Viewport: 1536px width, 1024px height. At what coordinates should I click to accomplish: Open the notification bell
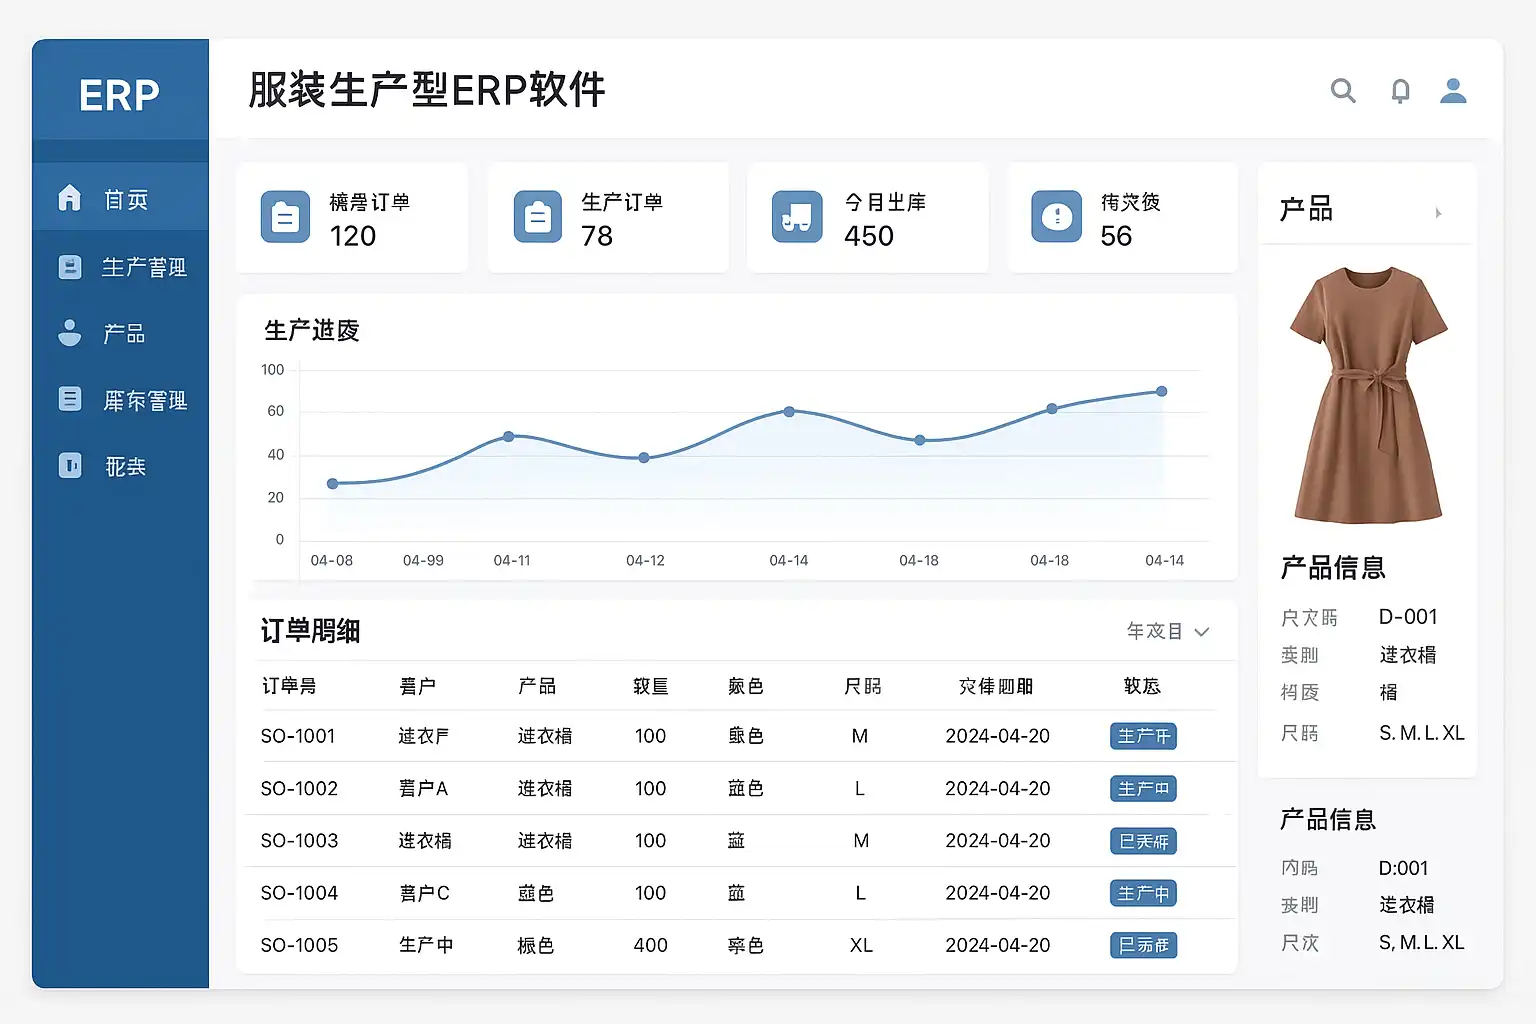pyautogui.click(x=1400, y=92)
